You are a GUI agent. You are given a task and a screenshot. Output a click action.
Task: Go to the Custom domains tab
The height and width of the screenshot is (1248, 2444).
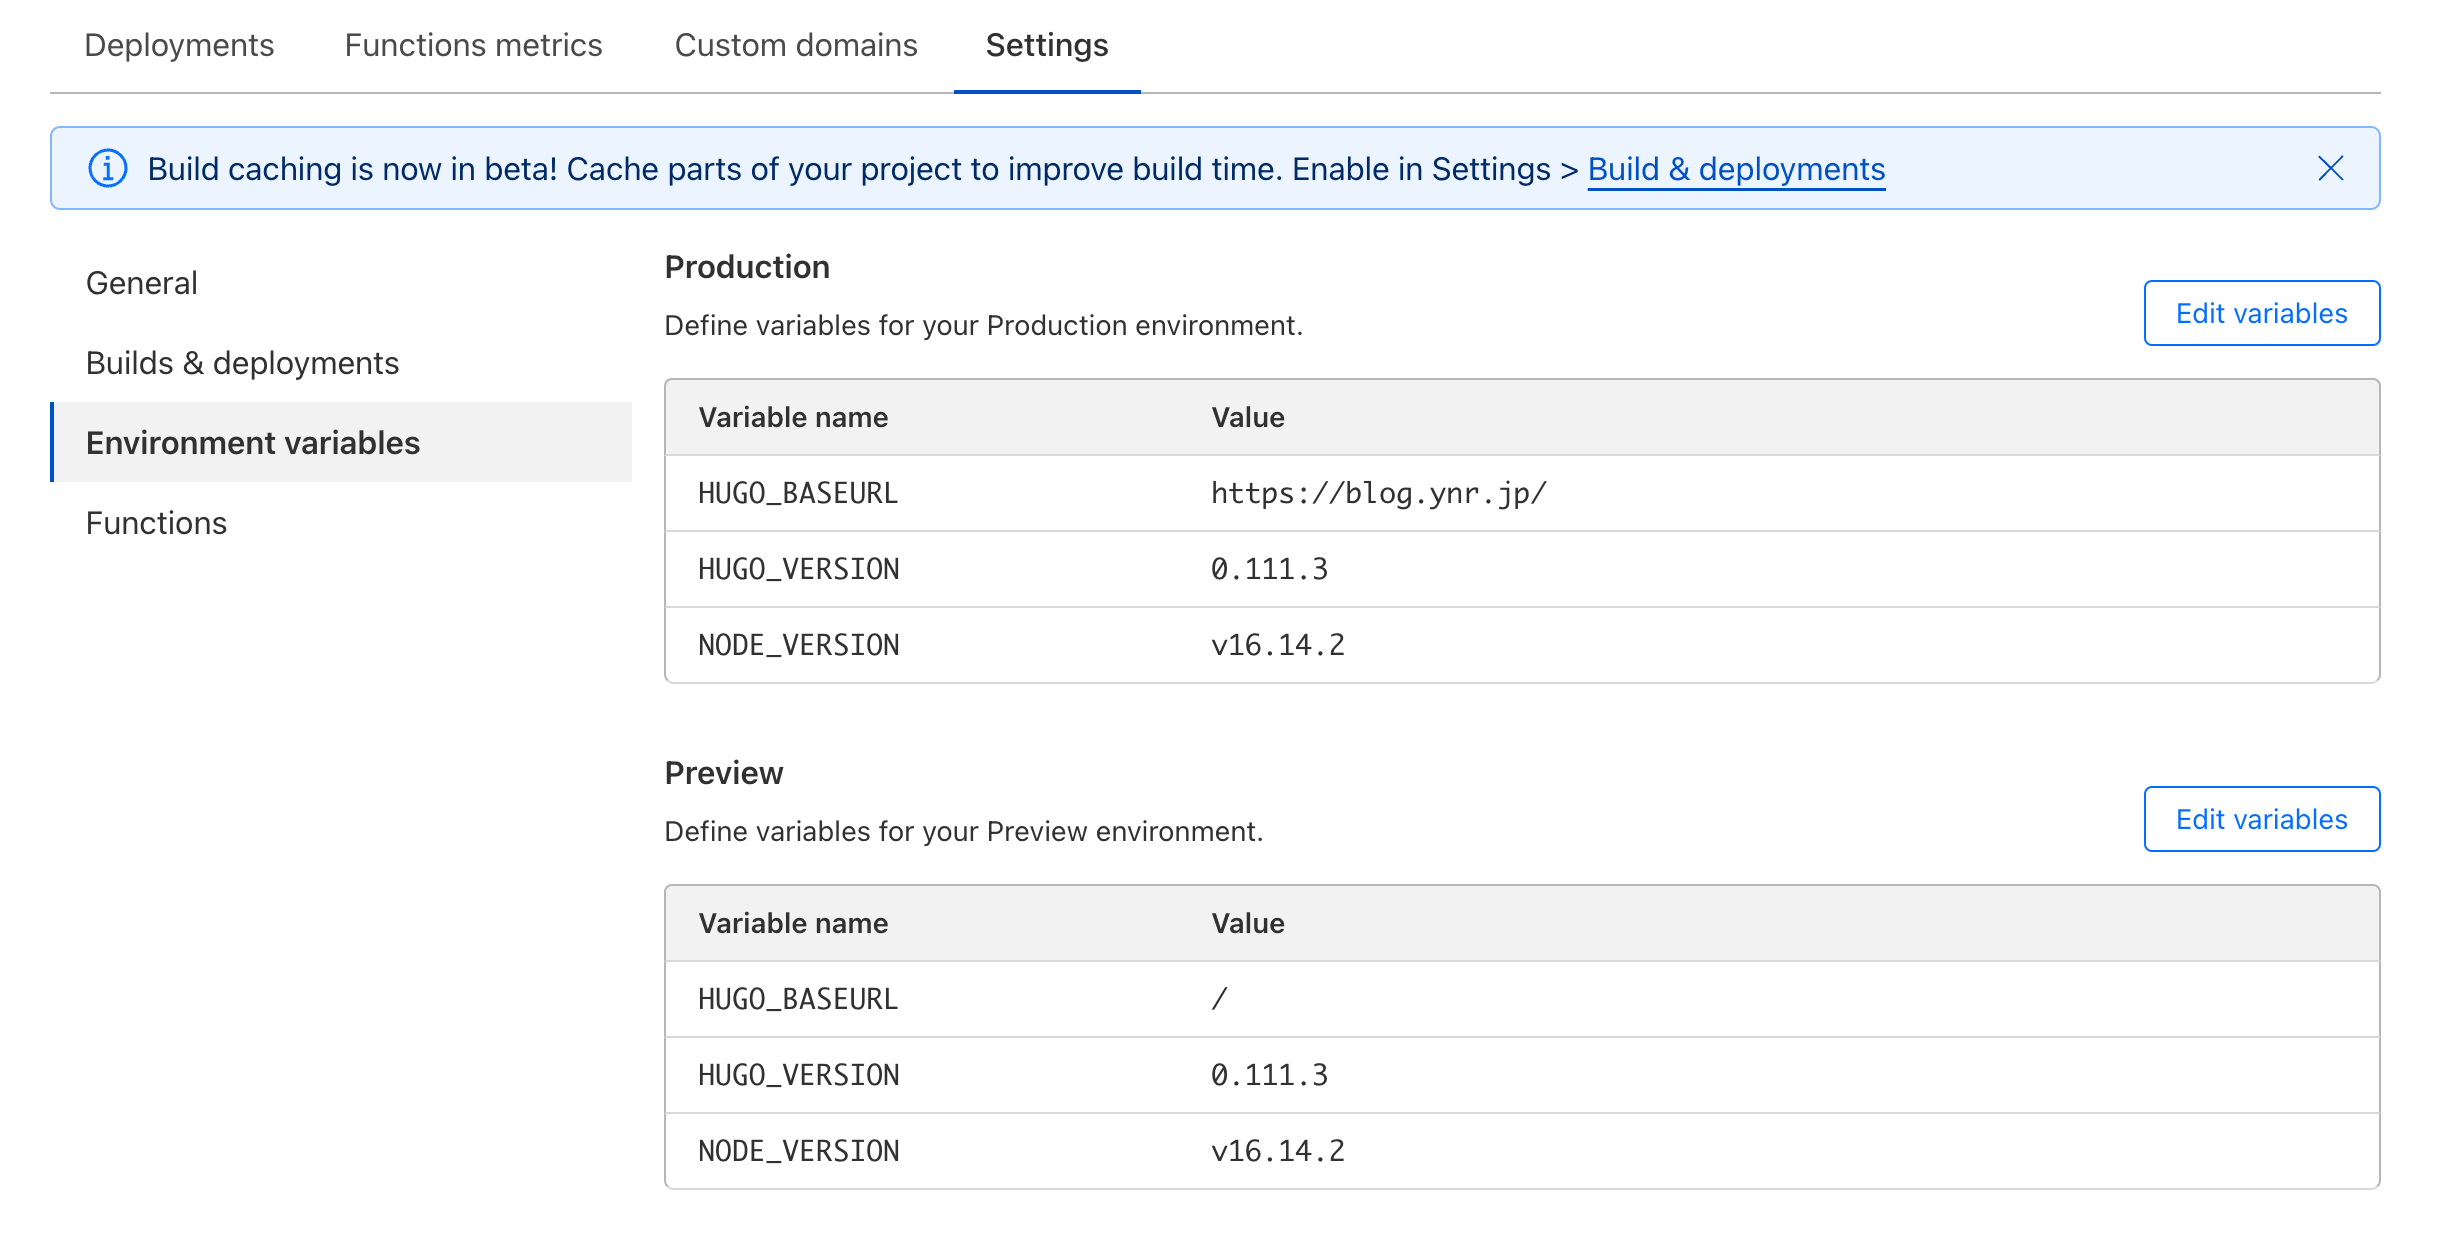[796, 45]
